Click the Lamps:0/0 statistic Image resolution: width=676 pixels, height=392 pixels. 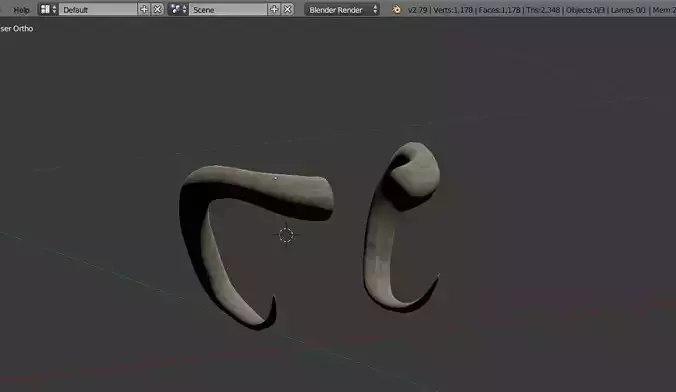pos(628,9)
